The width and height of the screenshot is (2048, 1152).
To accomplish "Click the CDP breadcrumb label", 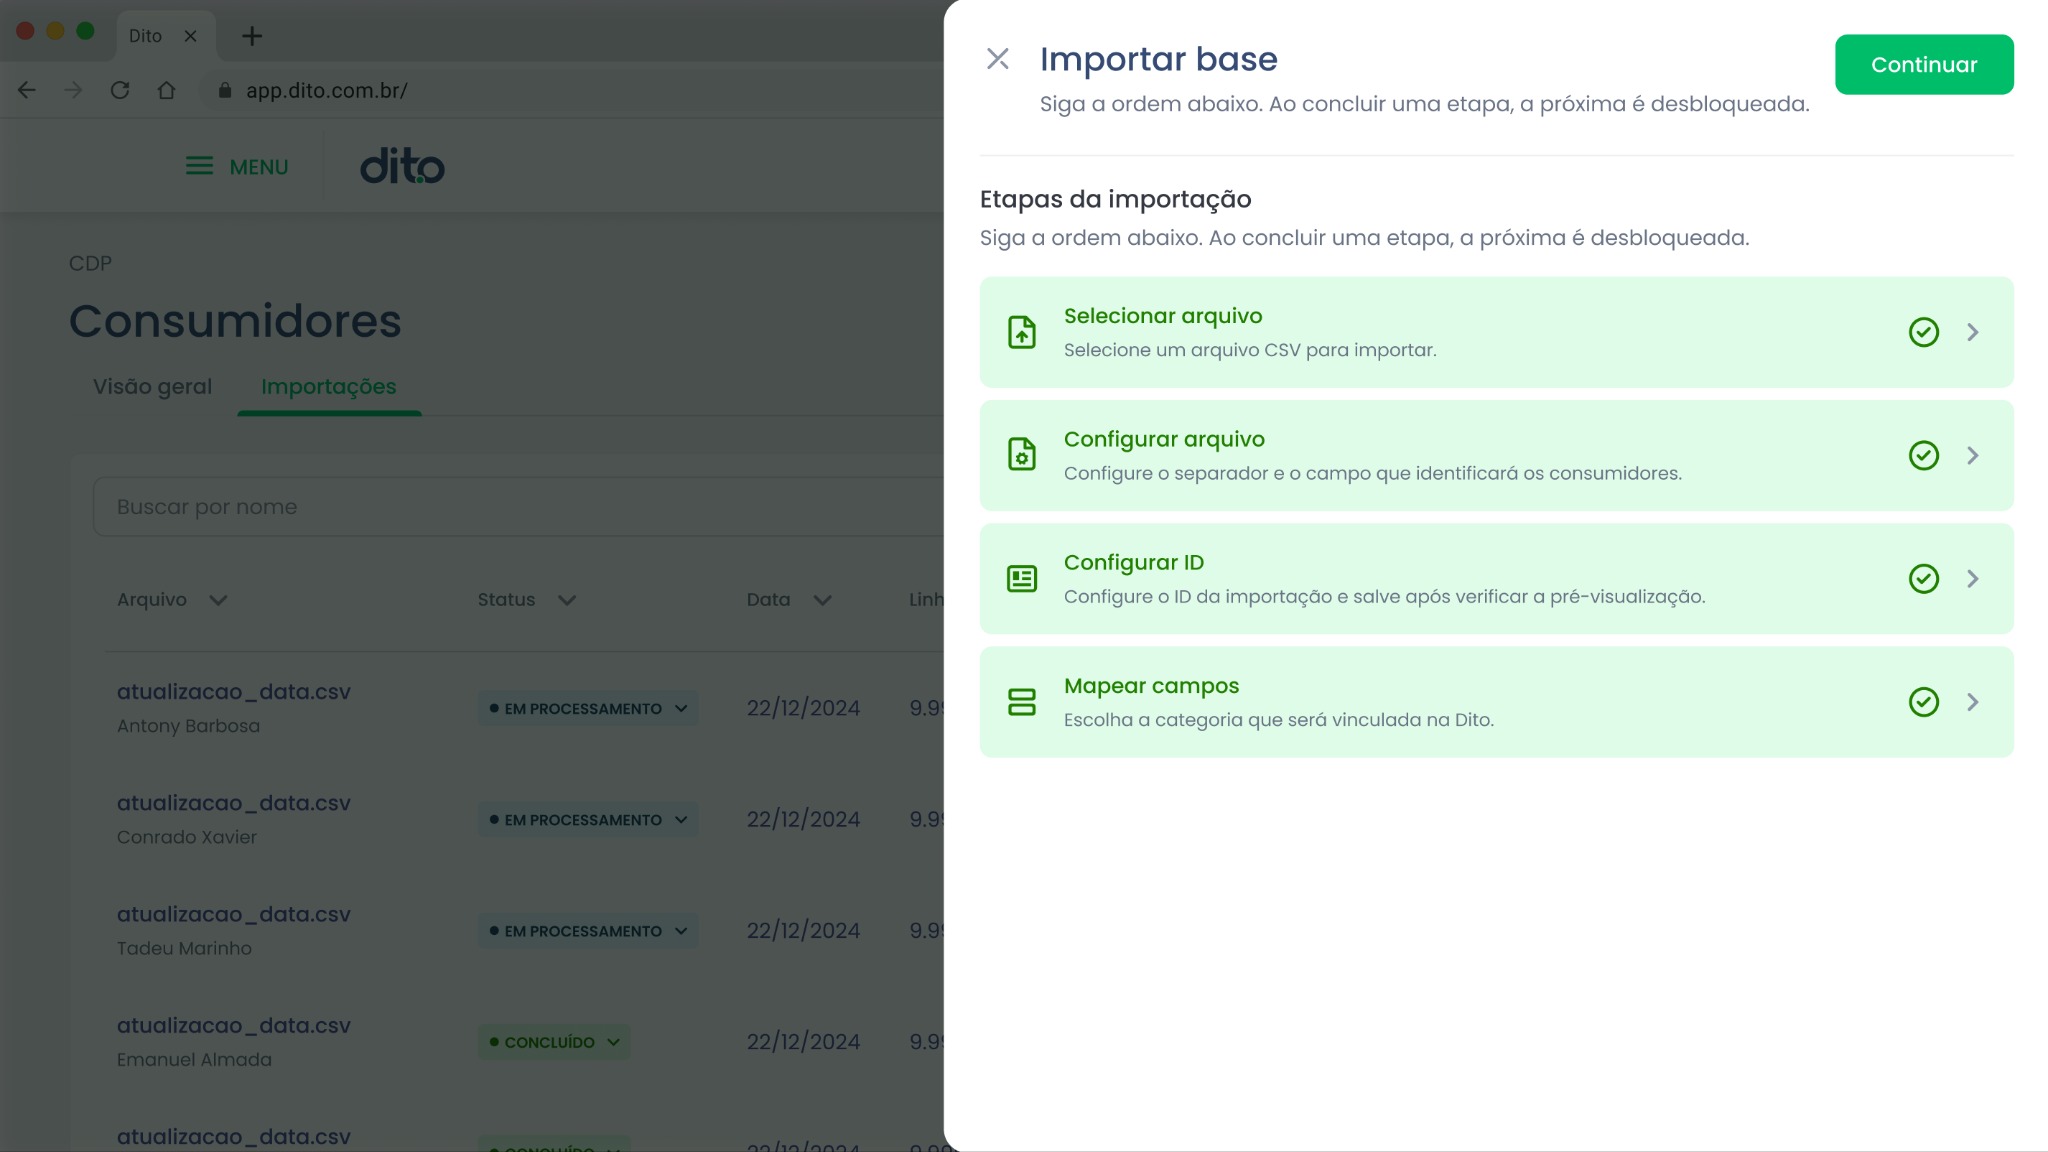I will [x=90, y=263].
